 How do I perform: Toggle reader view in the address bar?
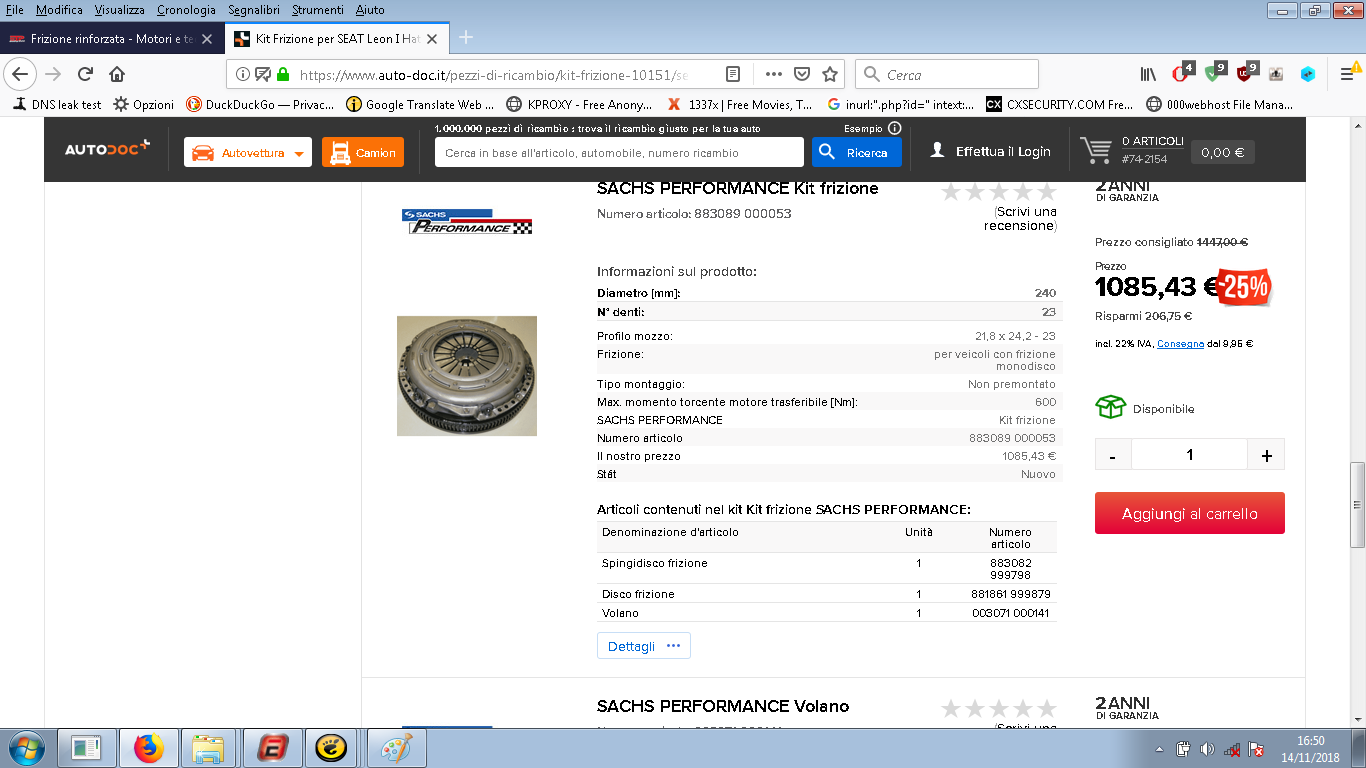click(733, 74)
